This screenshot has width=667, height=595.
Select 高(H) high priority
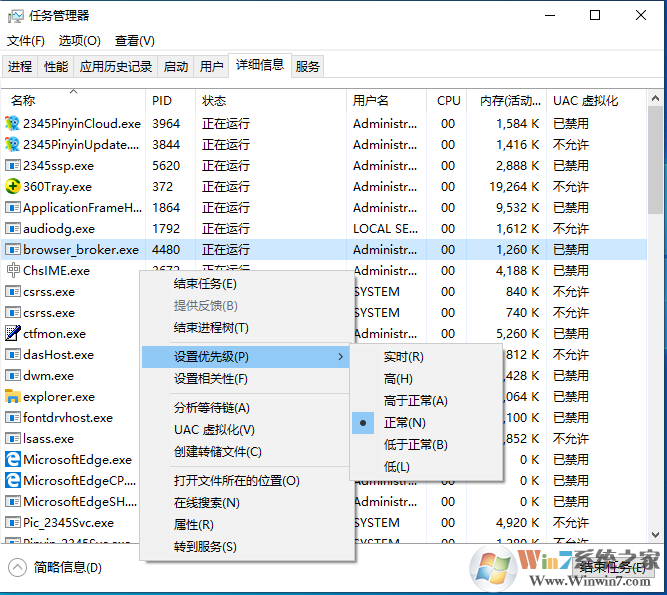pyautogui.click(x=426, y=379)
